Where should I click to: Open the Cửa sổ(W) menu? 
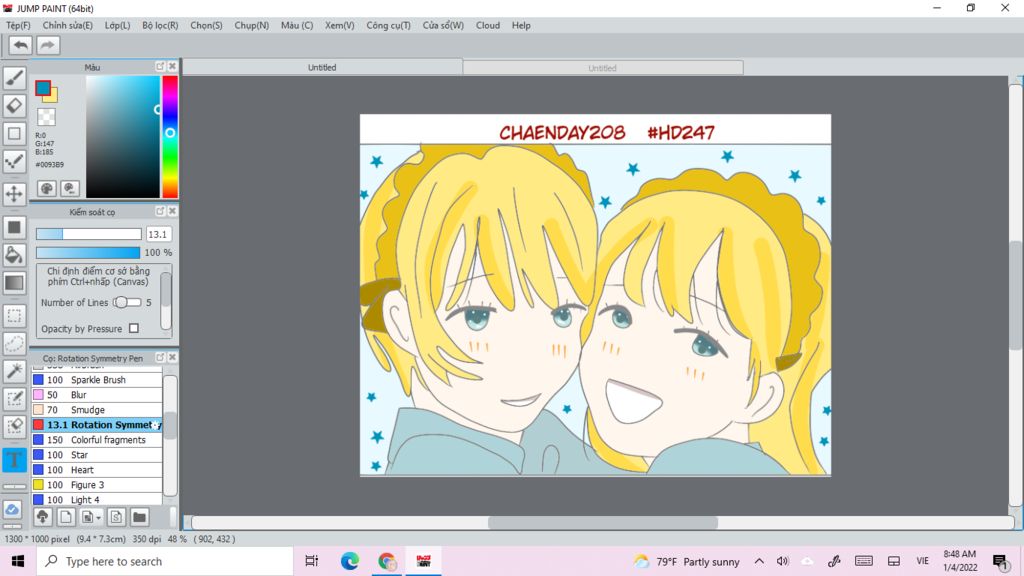coord(443,25)
